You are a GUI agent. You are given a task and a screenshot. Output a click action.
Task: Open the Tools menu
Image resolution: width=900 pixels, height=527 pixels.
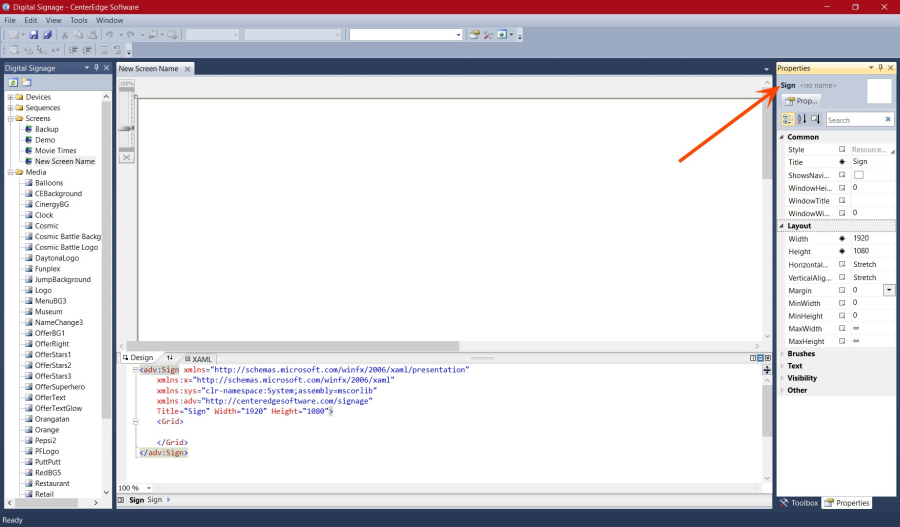(x=79, y=20)
